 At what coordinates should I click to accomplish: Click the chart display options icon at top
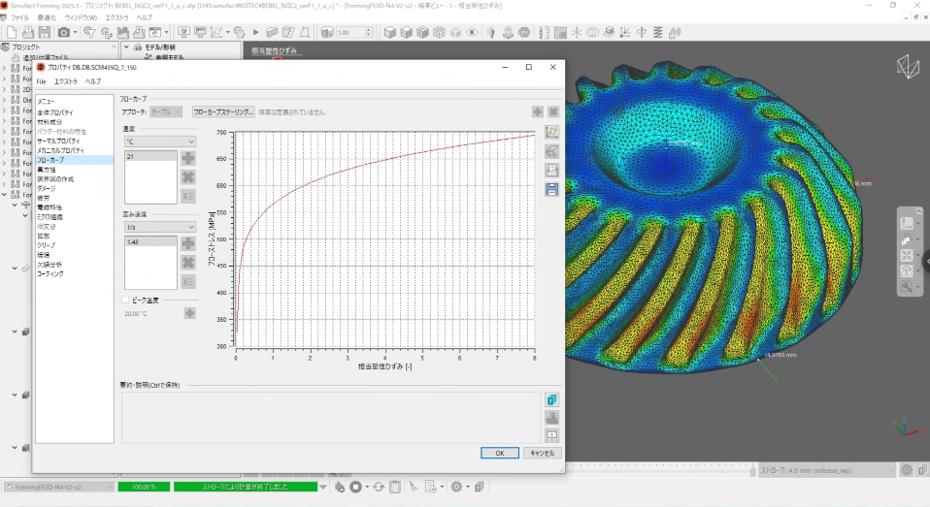pyautogui.click(x=552, y=132)
